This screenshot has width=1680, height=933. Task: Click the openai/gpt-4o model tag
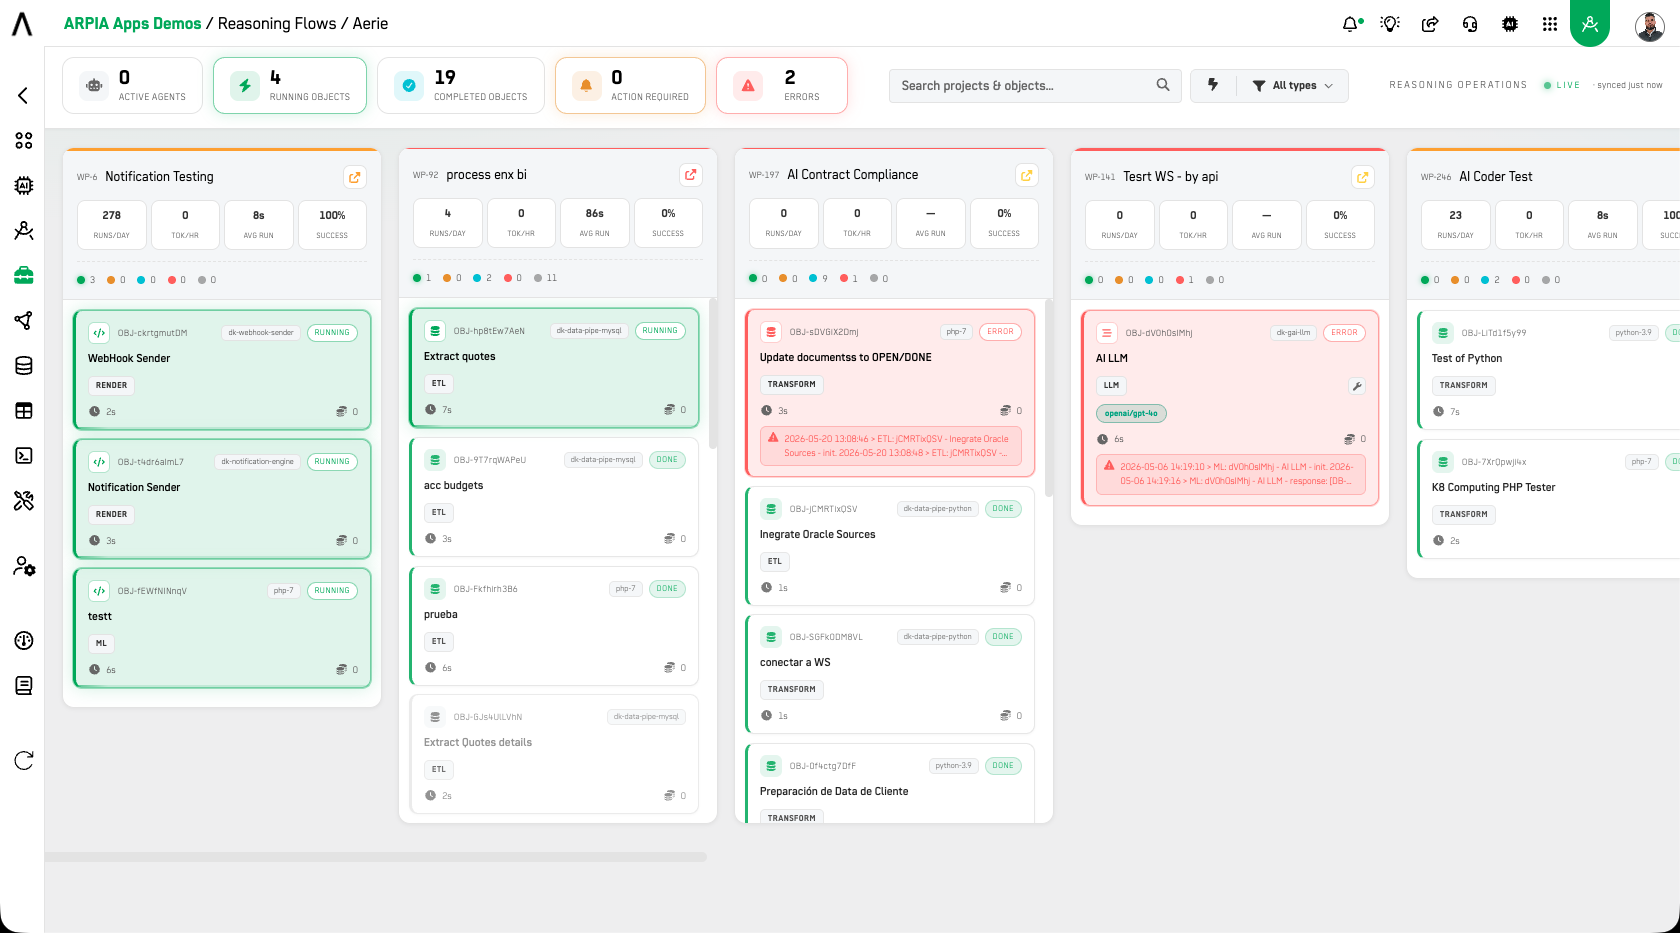pyautogui.click(x=1131, y=413)
